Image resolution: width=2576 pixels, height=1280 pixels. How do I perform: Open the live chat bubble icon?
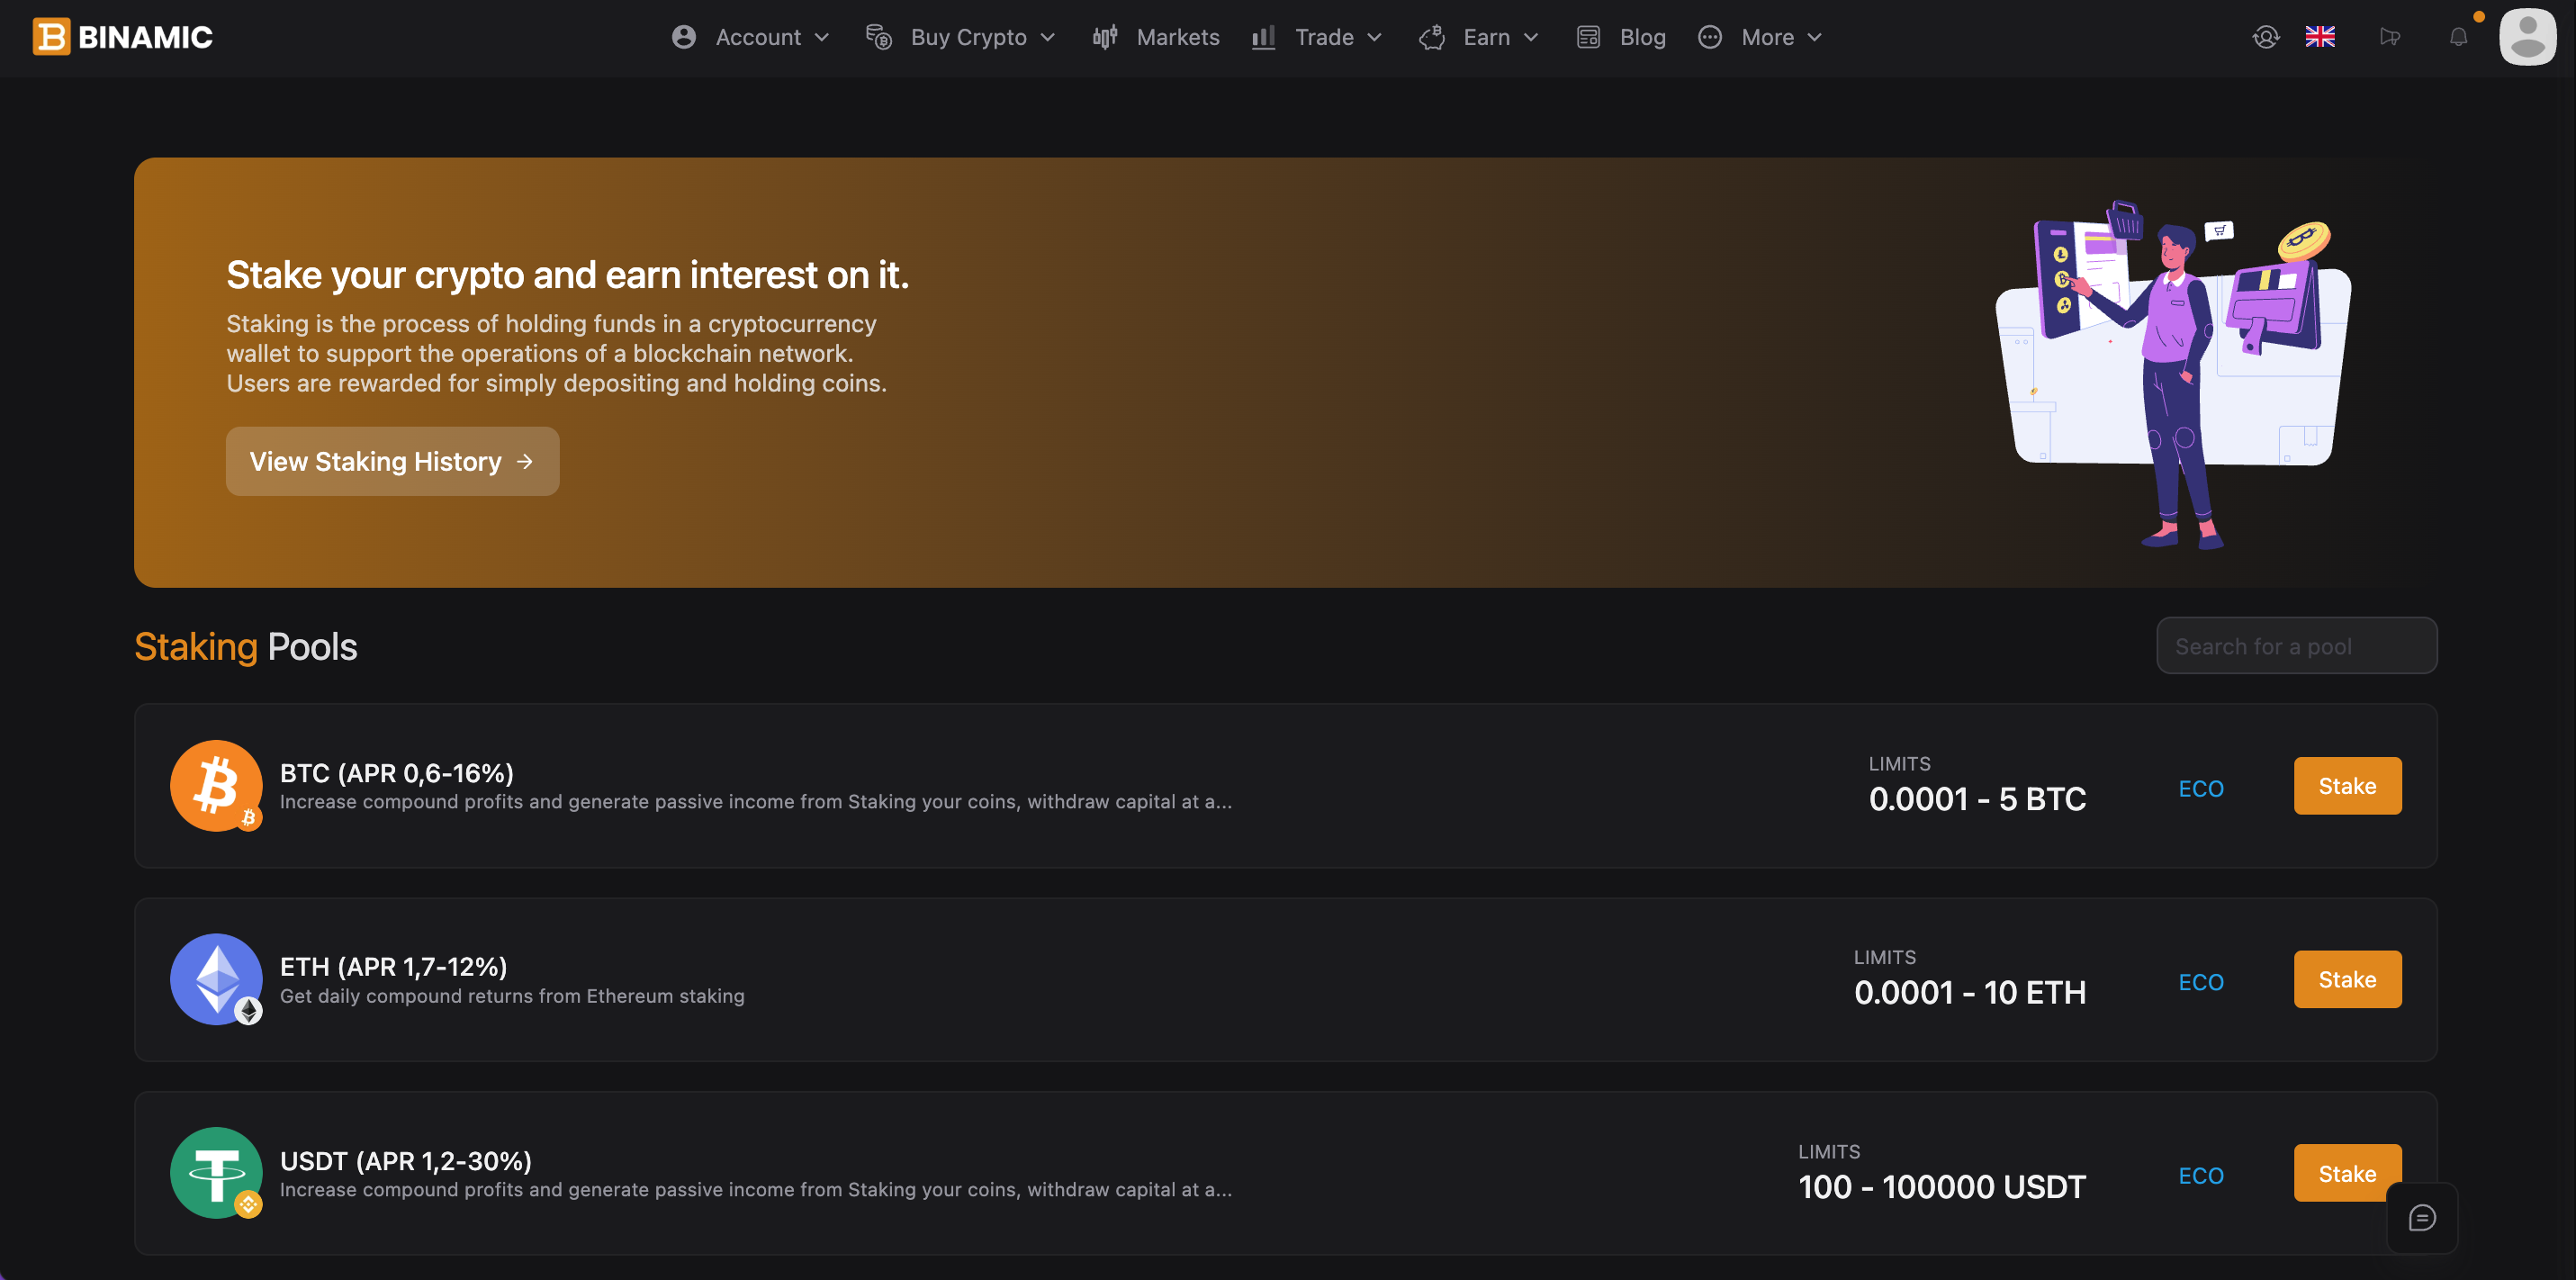(x=2421, y=1217)
